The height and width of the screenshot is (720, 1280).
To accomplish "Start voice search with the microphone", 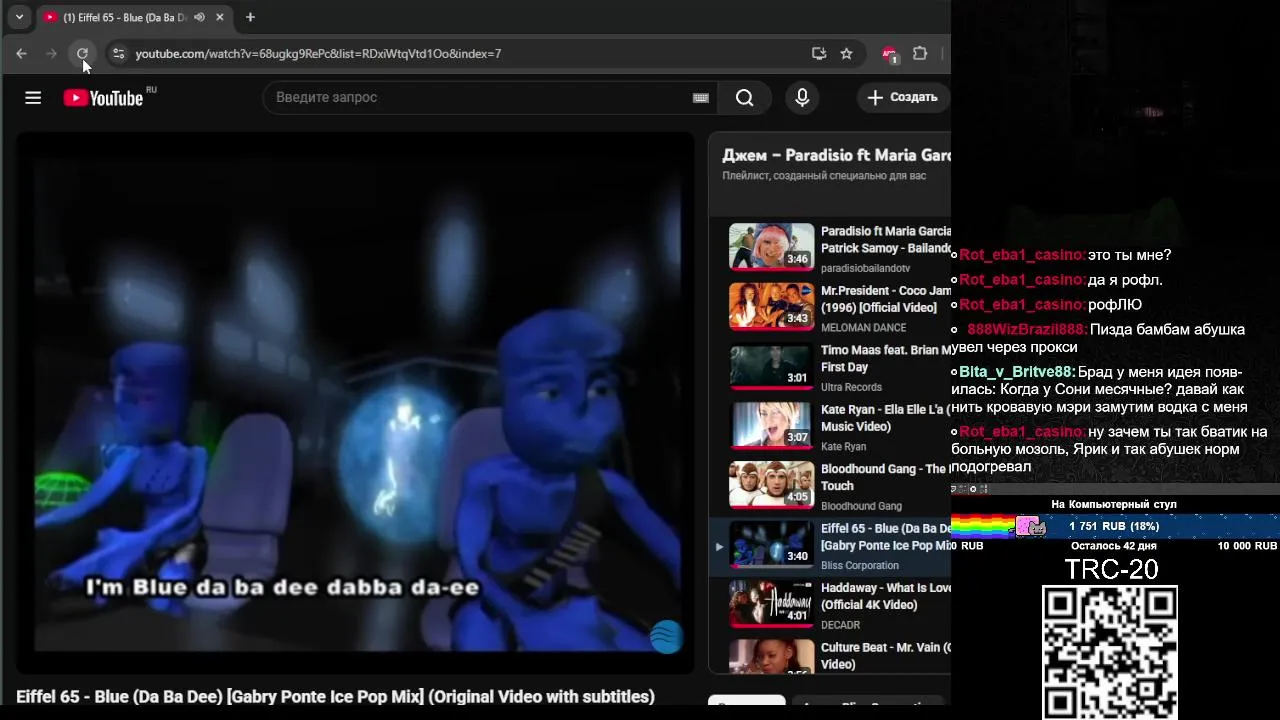I will (x=802, y=97).
